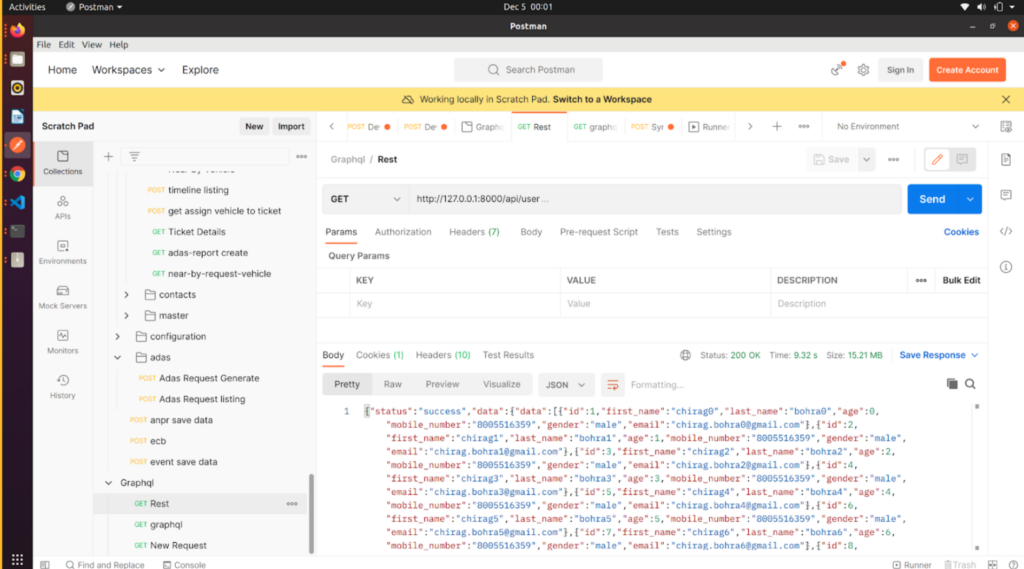This screenshot has width=1024, height=569.
Task: Open options for the Rest request row
Action: point(292,504)
